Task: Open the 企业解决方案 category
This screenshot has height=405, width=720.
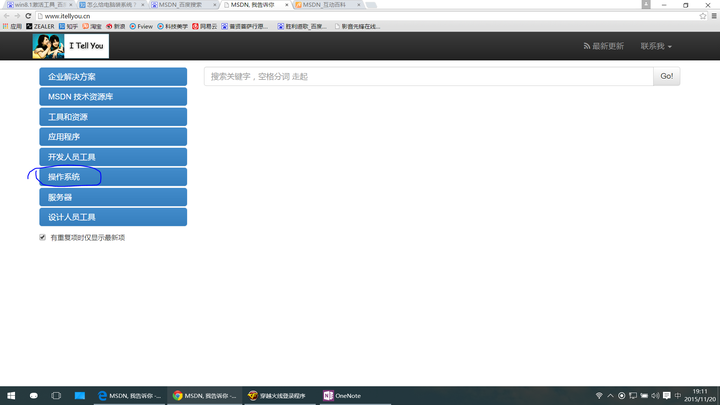Action: click(x=113, y=77)
